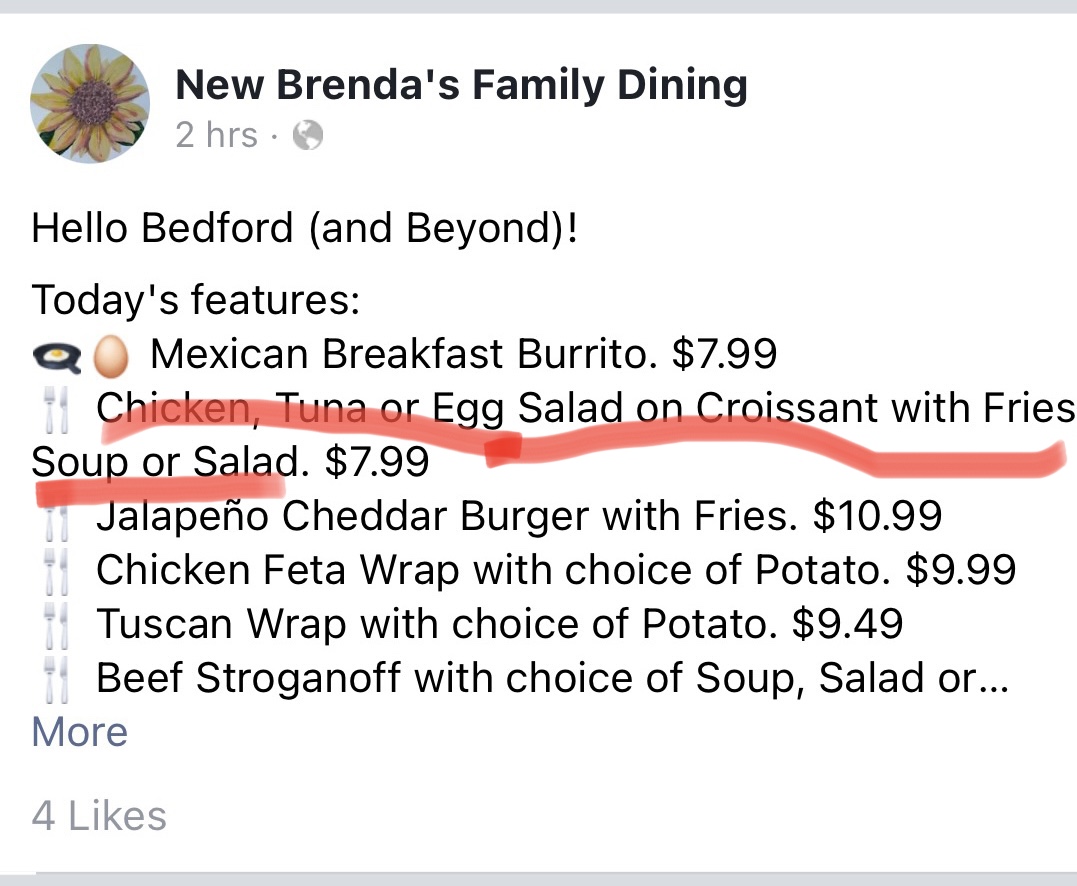Click the egg emoji before Mexican Breakfast Burrito

[110, 354]
